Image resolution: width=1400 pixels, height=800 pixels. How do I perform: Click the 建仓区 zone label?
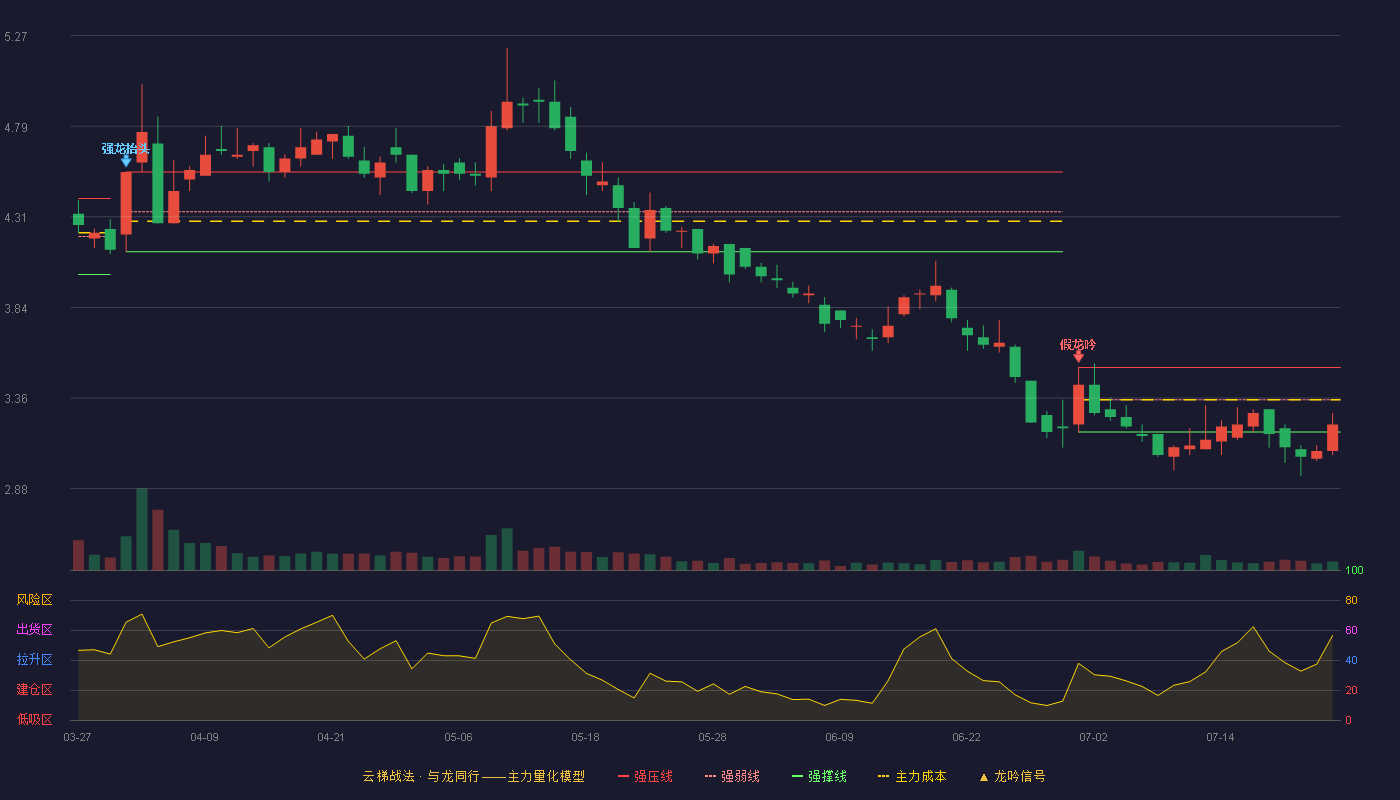pos(34,690)
